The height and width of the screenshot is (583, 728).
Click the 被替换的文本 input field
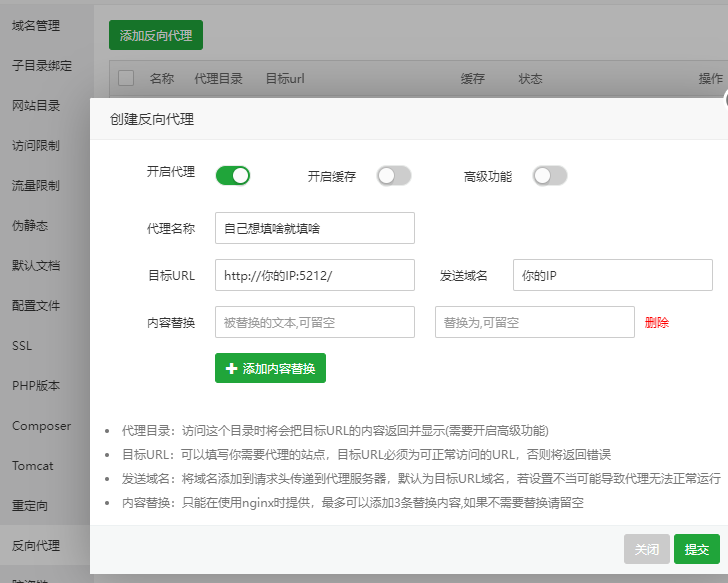click(x=314, y=323)
